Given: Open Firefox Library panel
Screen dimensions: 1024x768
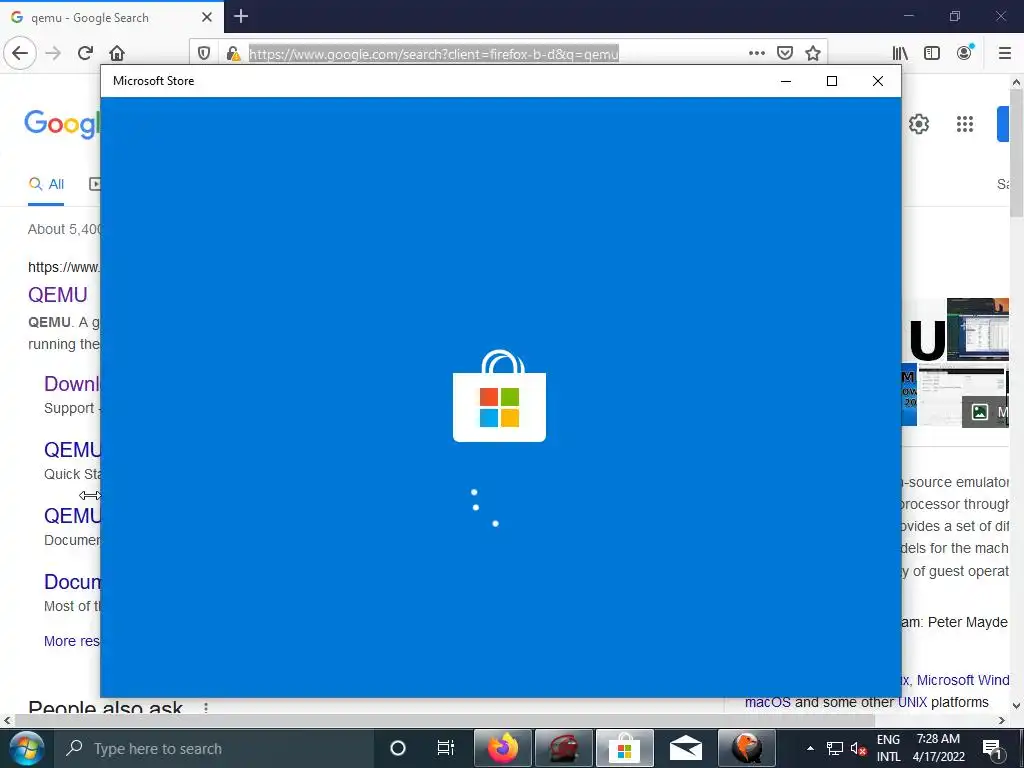Looking at the screenshot, I should pyautogui.click(x=901, y=54).
